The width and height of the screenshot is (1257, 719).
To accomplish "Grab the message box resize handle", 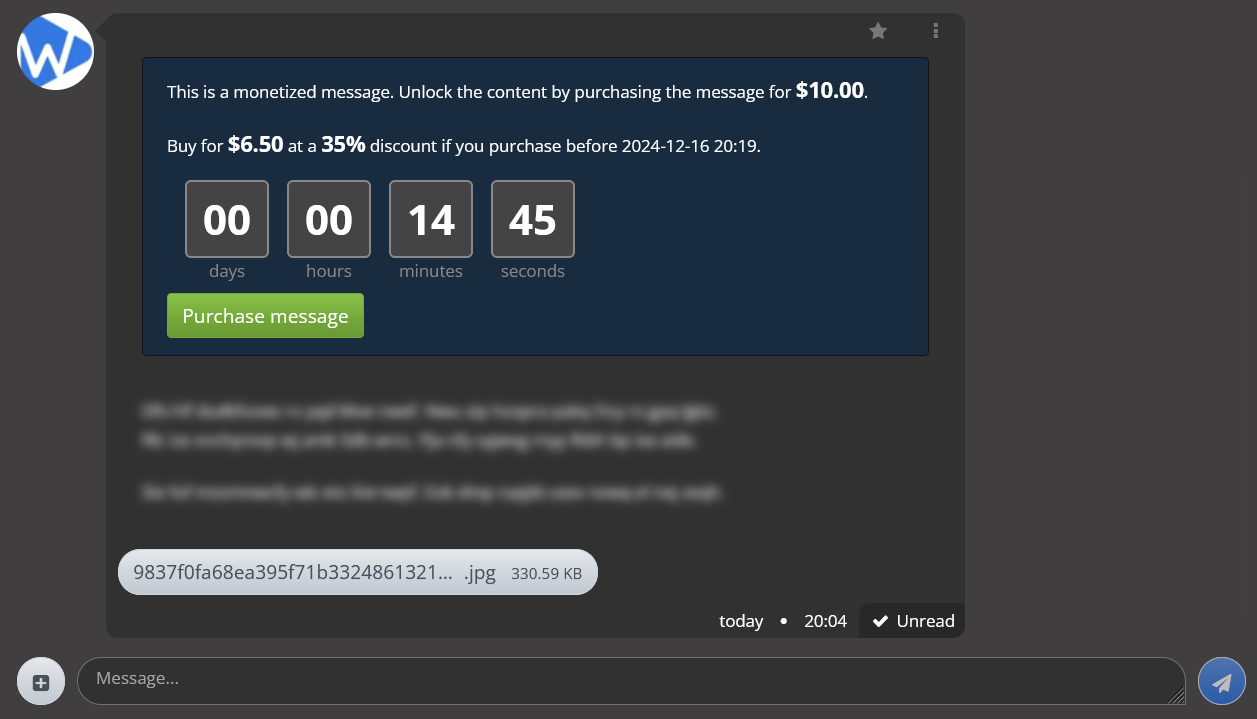I will point(1176,696).
